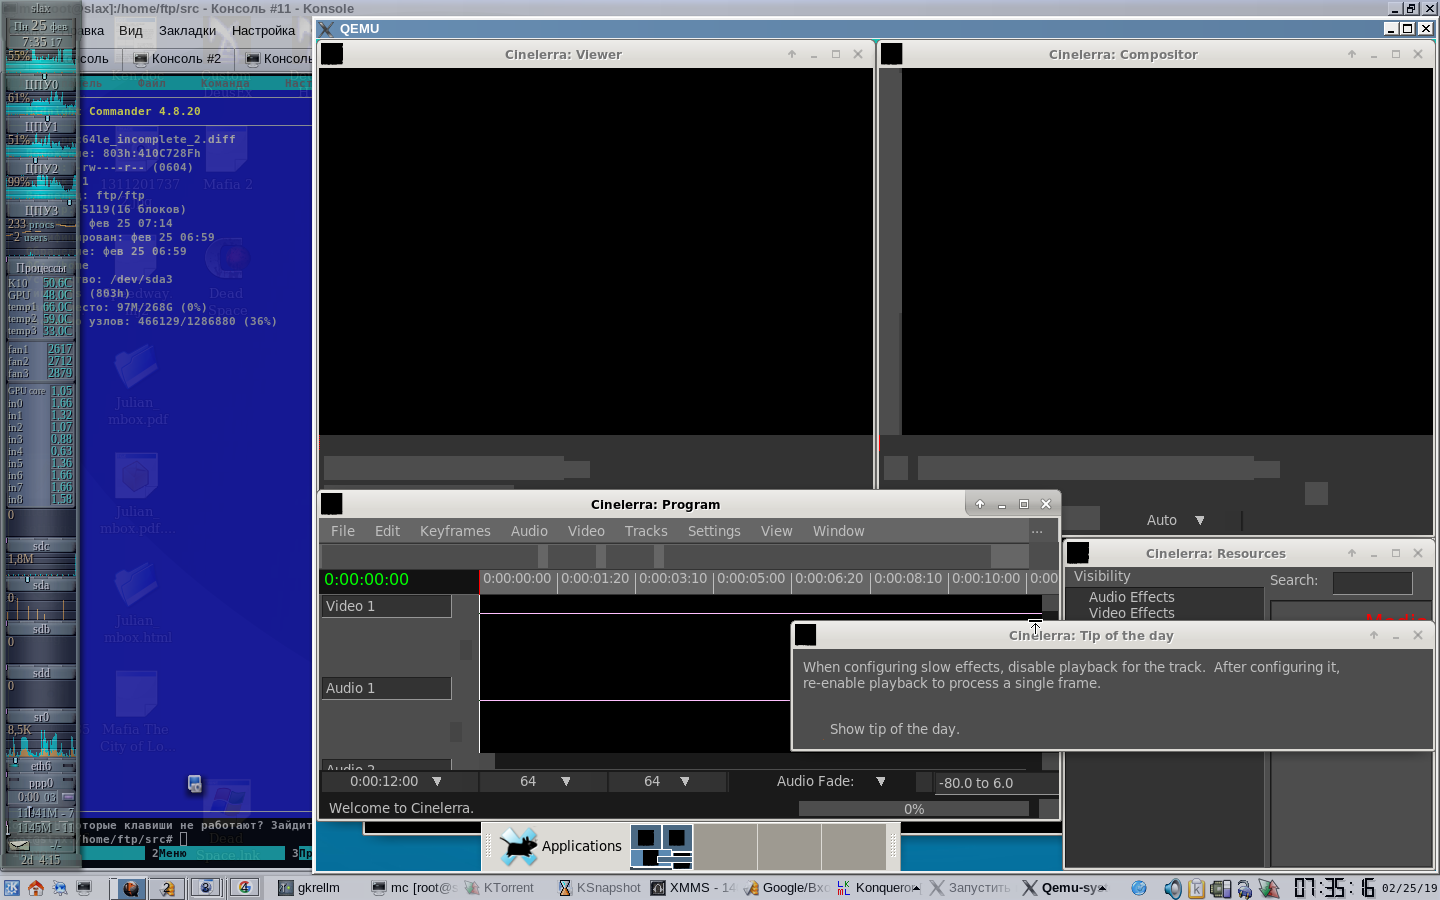Viewport: 1440px width, 900px height.
Task: Toggle Show tip of the day option
Action: click(894, 729)
